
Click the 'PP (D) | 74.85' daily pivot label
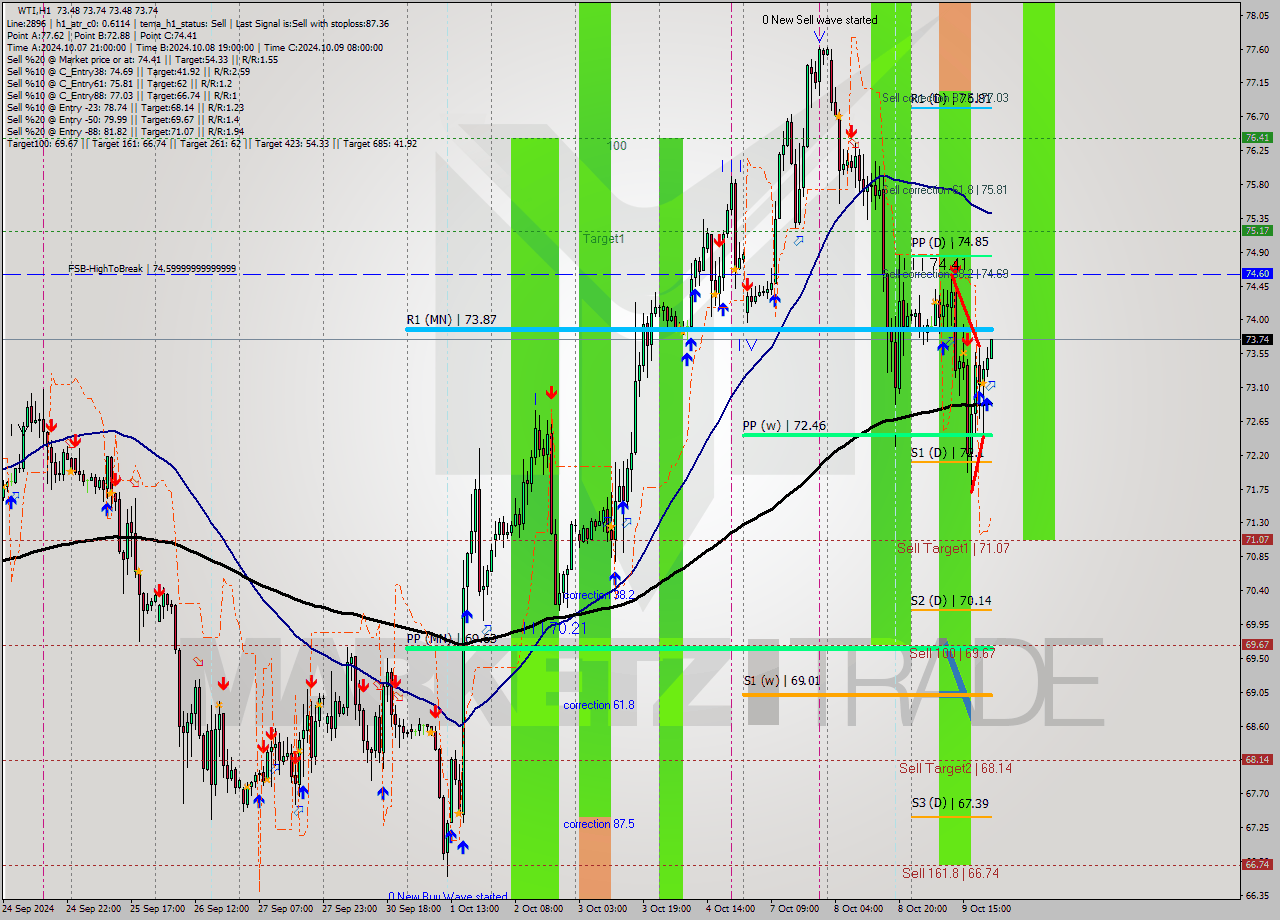[950, 242]
